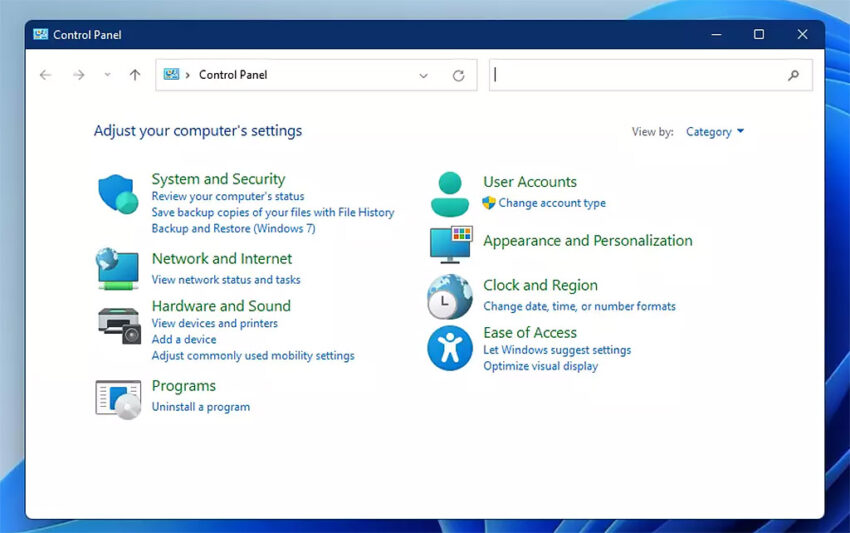Open the Hardware and Sound printer icon
Viewport: 850px width, 533px height.
[119, 326]
